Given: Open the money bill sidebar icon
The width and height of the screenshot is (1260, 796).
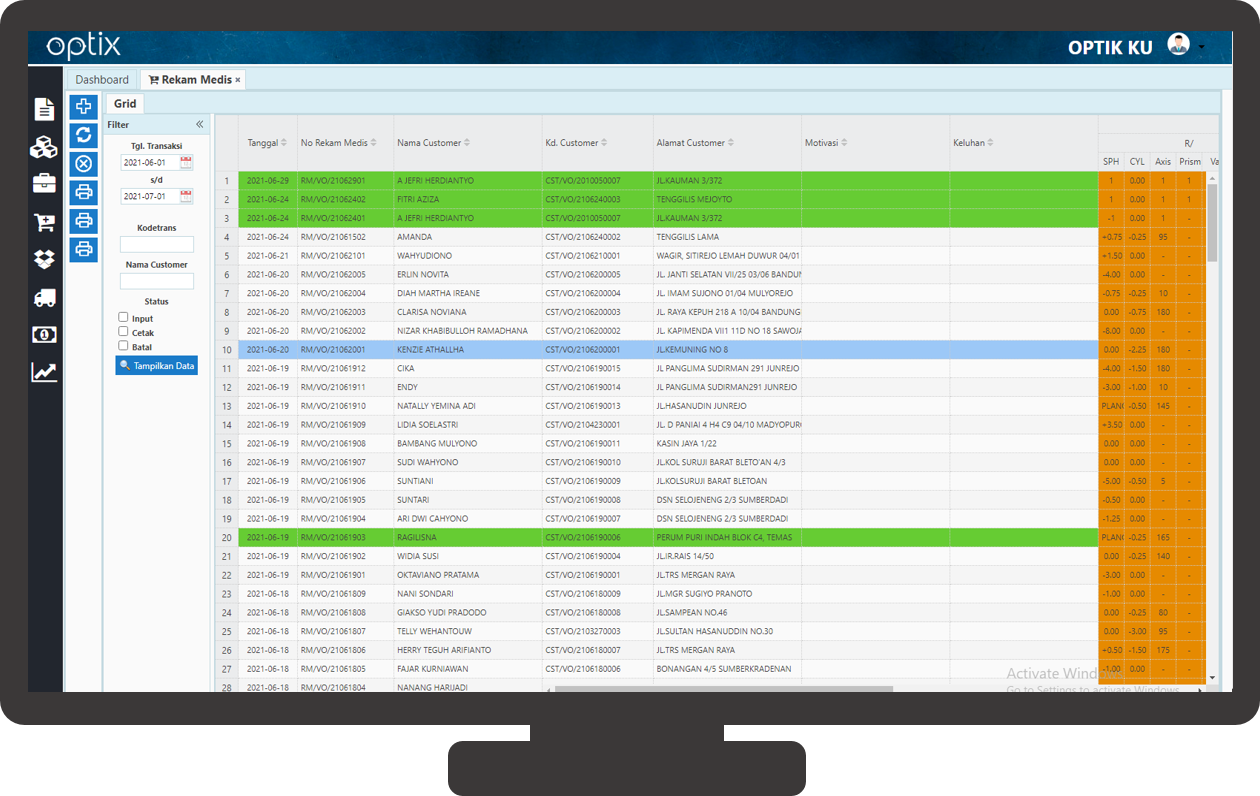Looking at the screenshot, I should pos(44,335).
